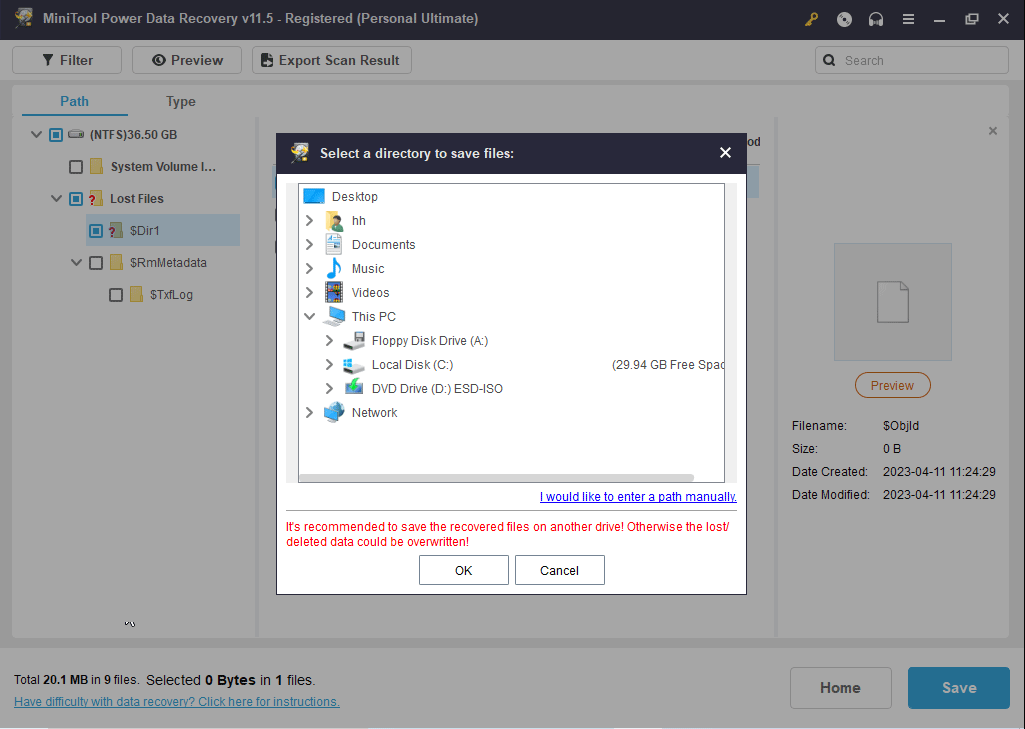
Task: Click the $RmMetadata folder icon
Action: tap(116, 262)
